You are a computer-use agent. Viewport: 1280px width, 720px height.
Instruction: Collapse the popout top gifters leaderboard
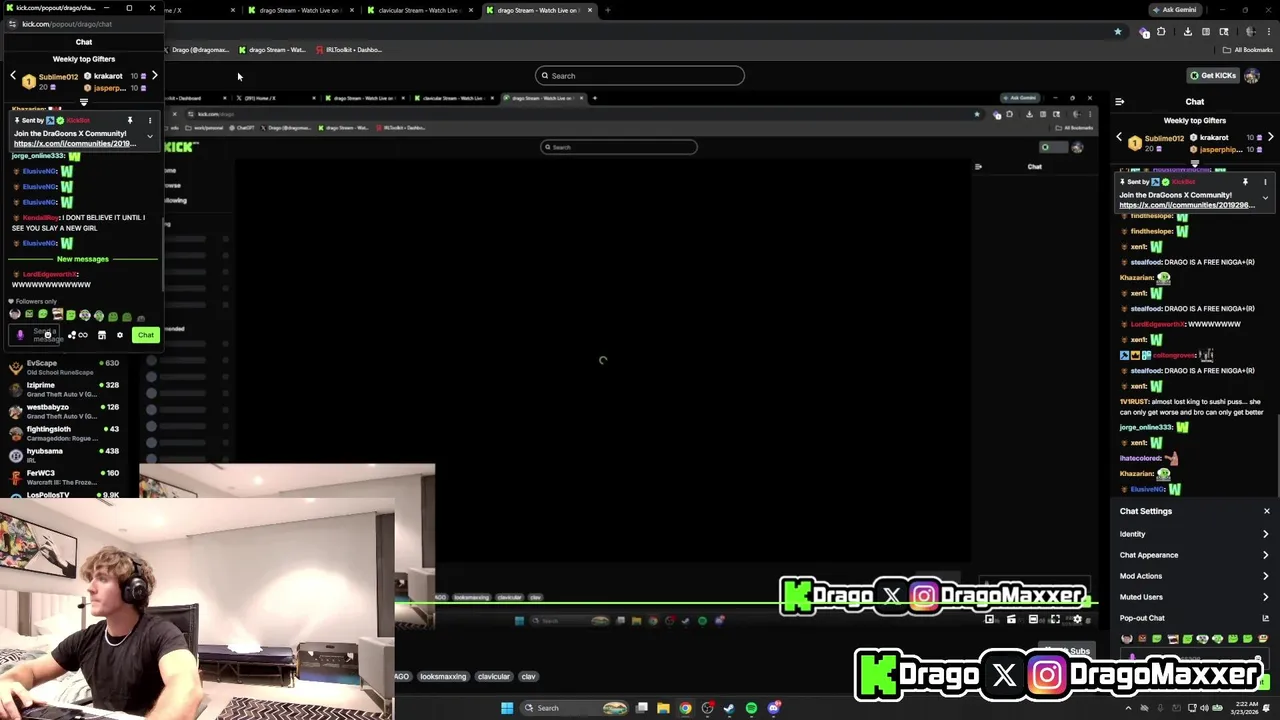click(x=84, y=102)
